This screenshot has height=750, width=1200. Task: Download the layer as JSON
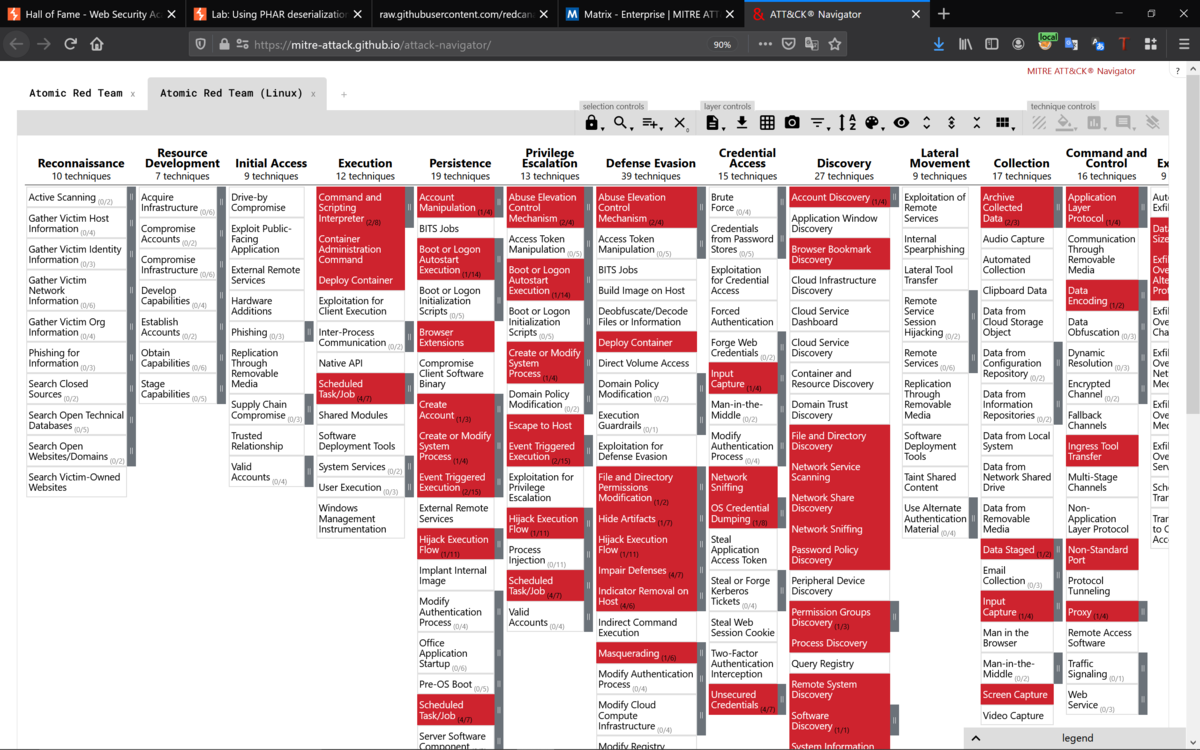point(742,123)
